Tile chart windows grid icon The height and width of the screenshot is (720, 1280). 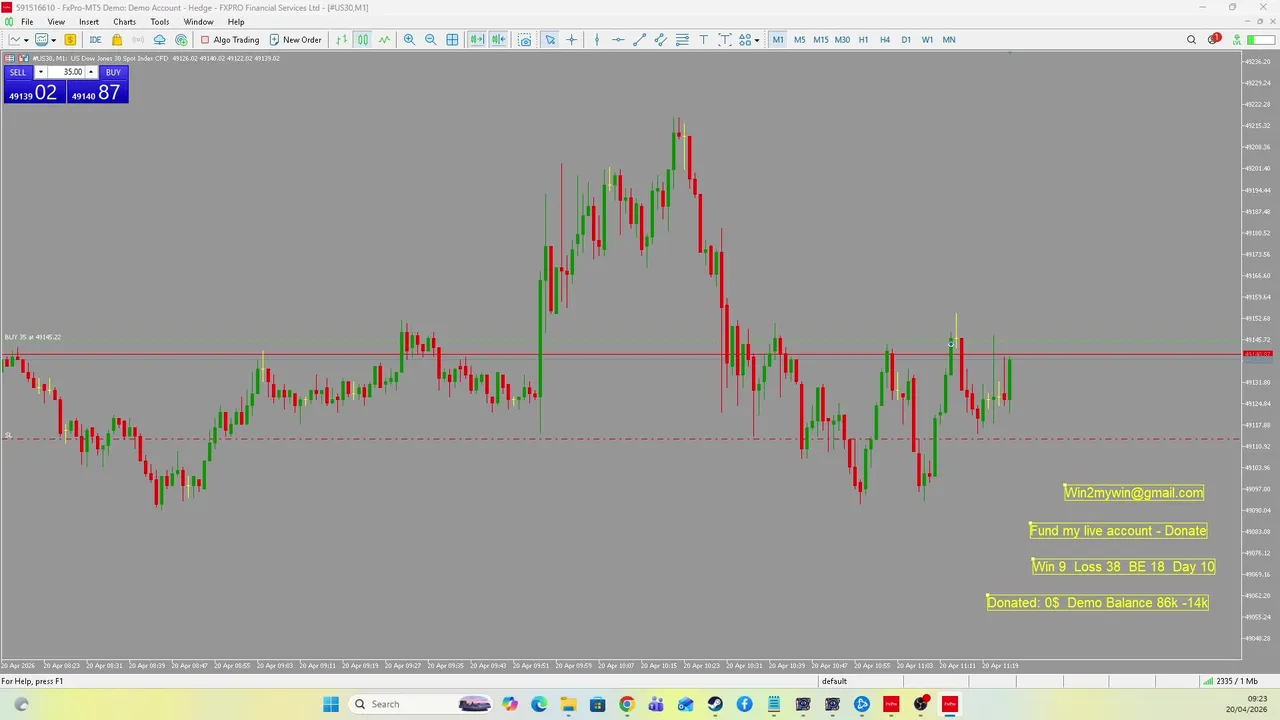[x=452, y=40]
